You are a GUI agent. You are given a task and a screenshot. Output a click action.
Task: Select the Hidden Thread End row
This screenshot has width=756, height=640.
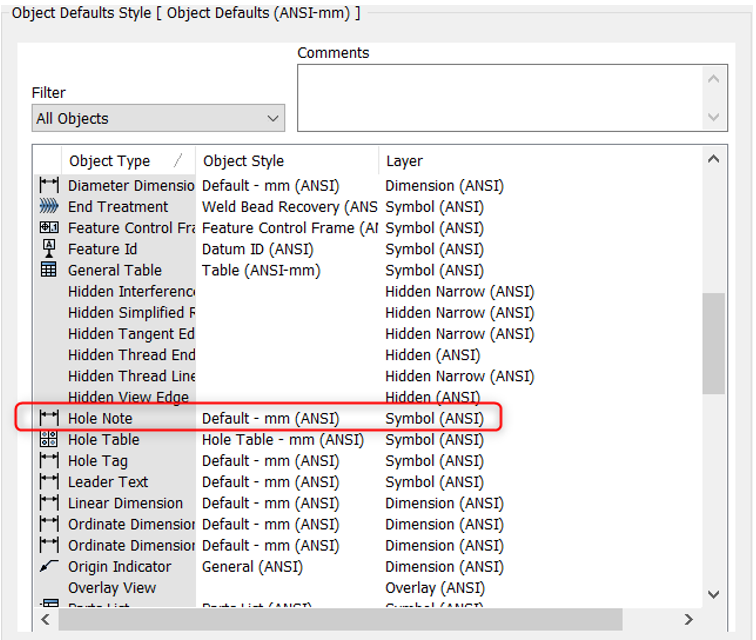pyautogui.click(x=131, y=354)
